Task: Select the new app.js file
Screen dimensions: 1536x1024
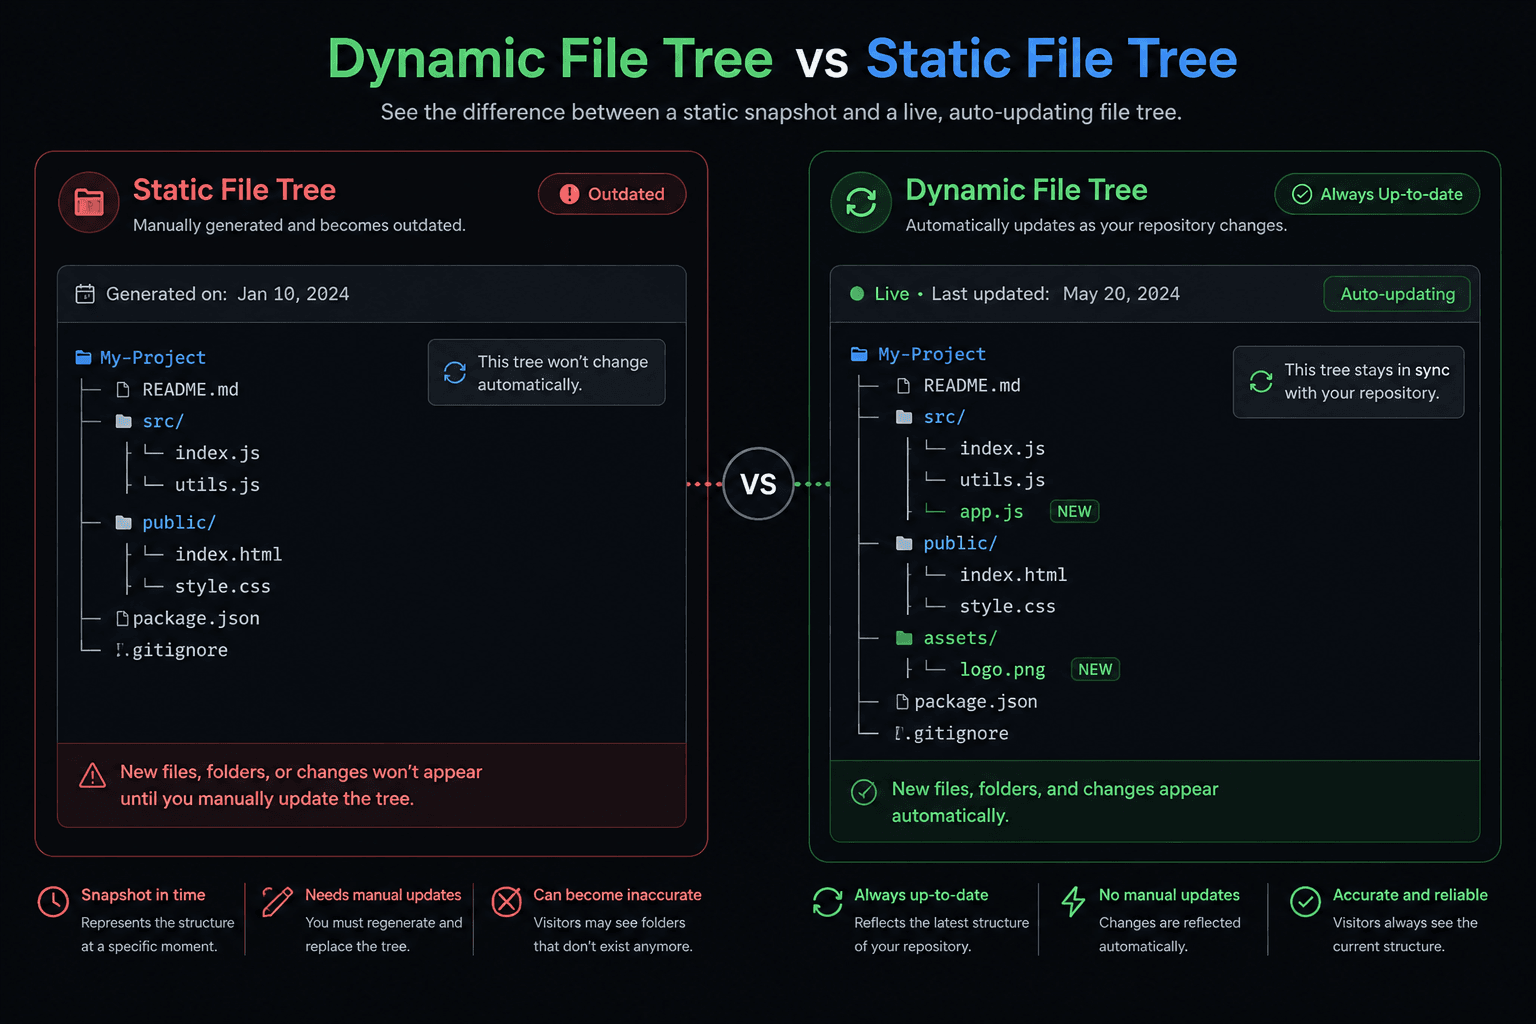Action: [x=991, y=512]
